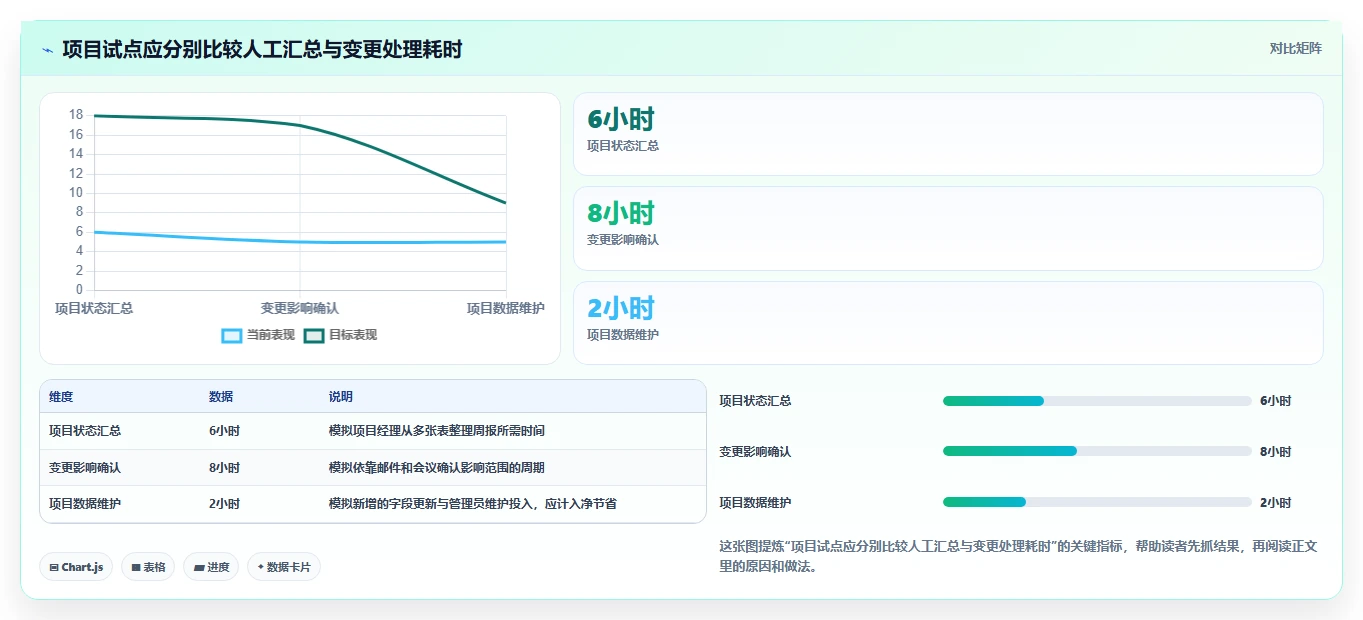Screen dimensions: 1363x620
Task: Click the 说明 column header
Action: tap(341, 397)
